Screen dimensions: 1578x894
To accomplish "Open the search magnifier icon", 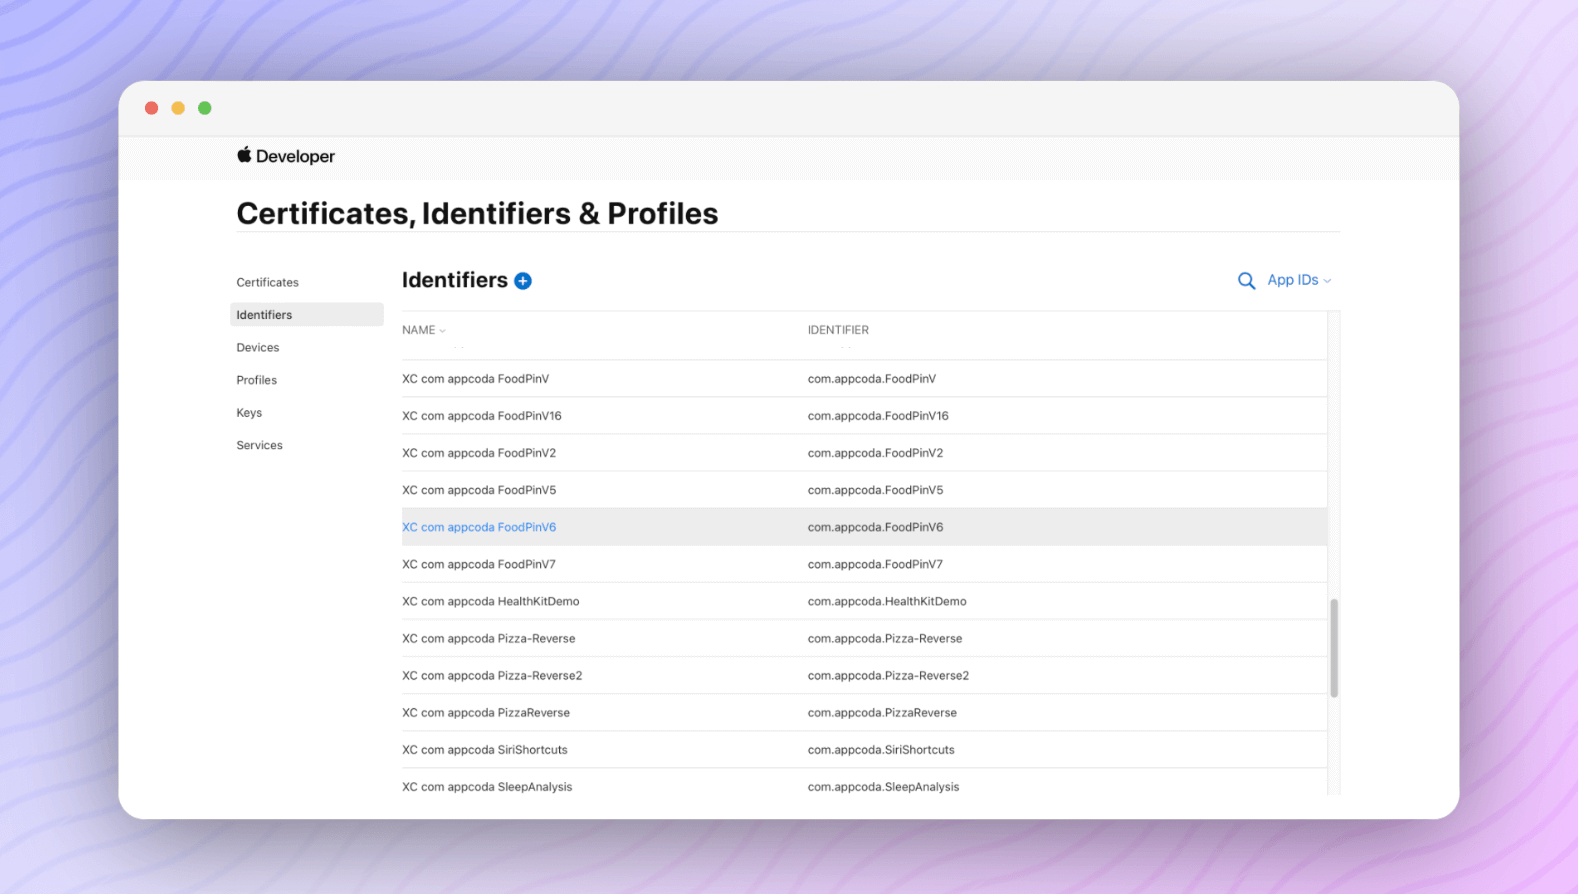I will (1246, 281).
